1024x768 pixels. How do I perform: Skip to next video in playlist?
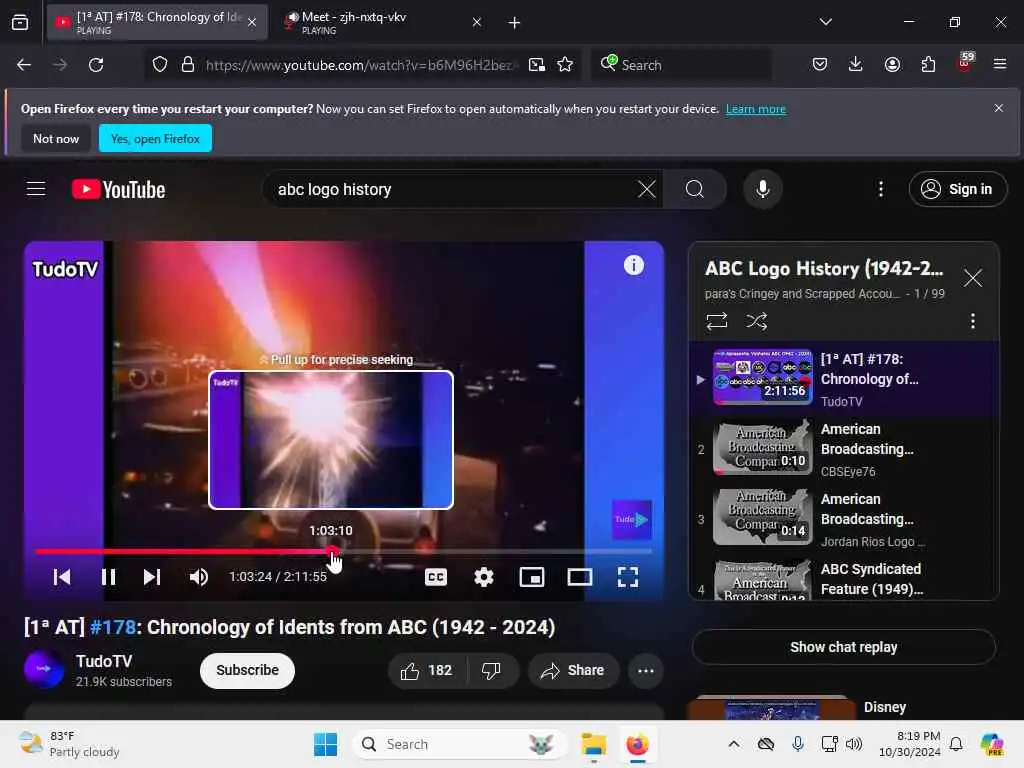(x=152, y=577)
